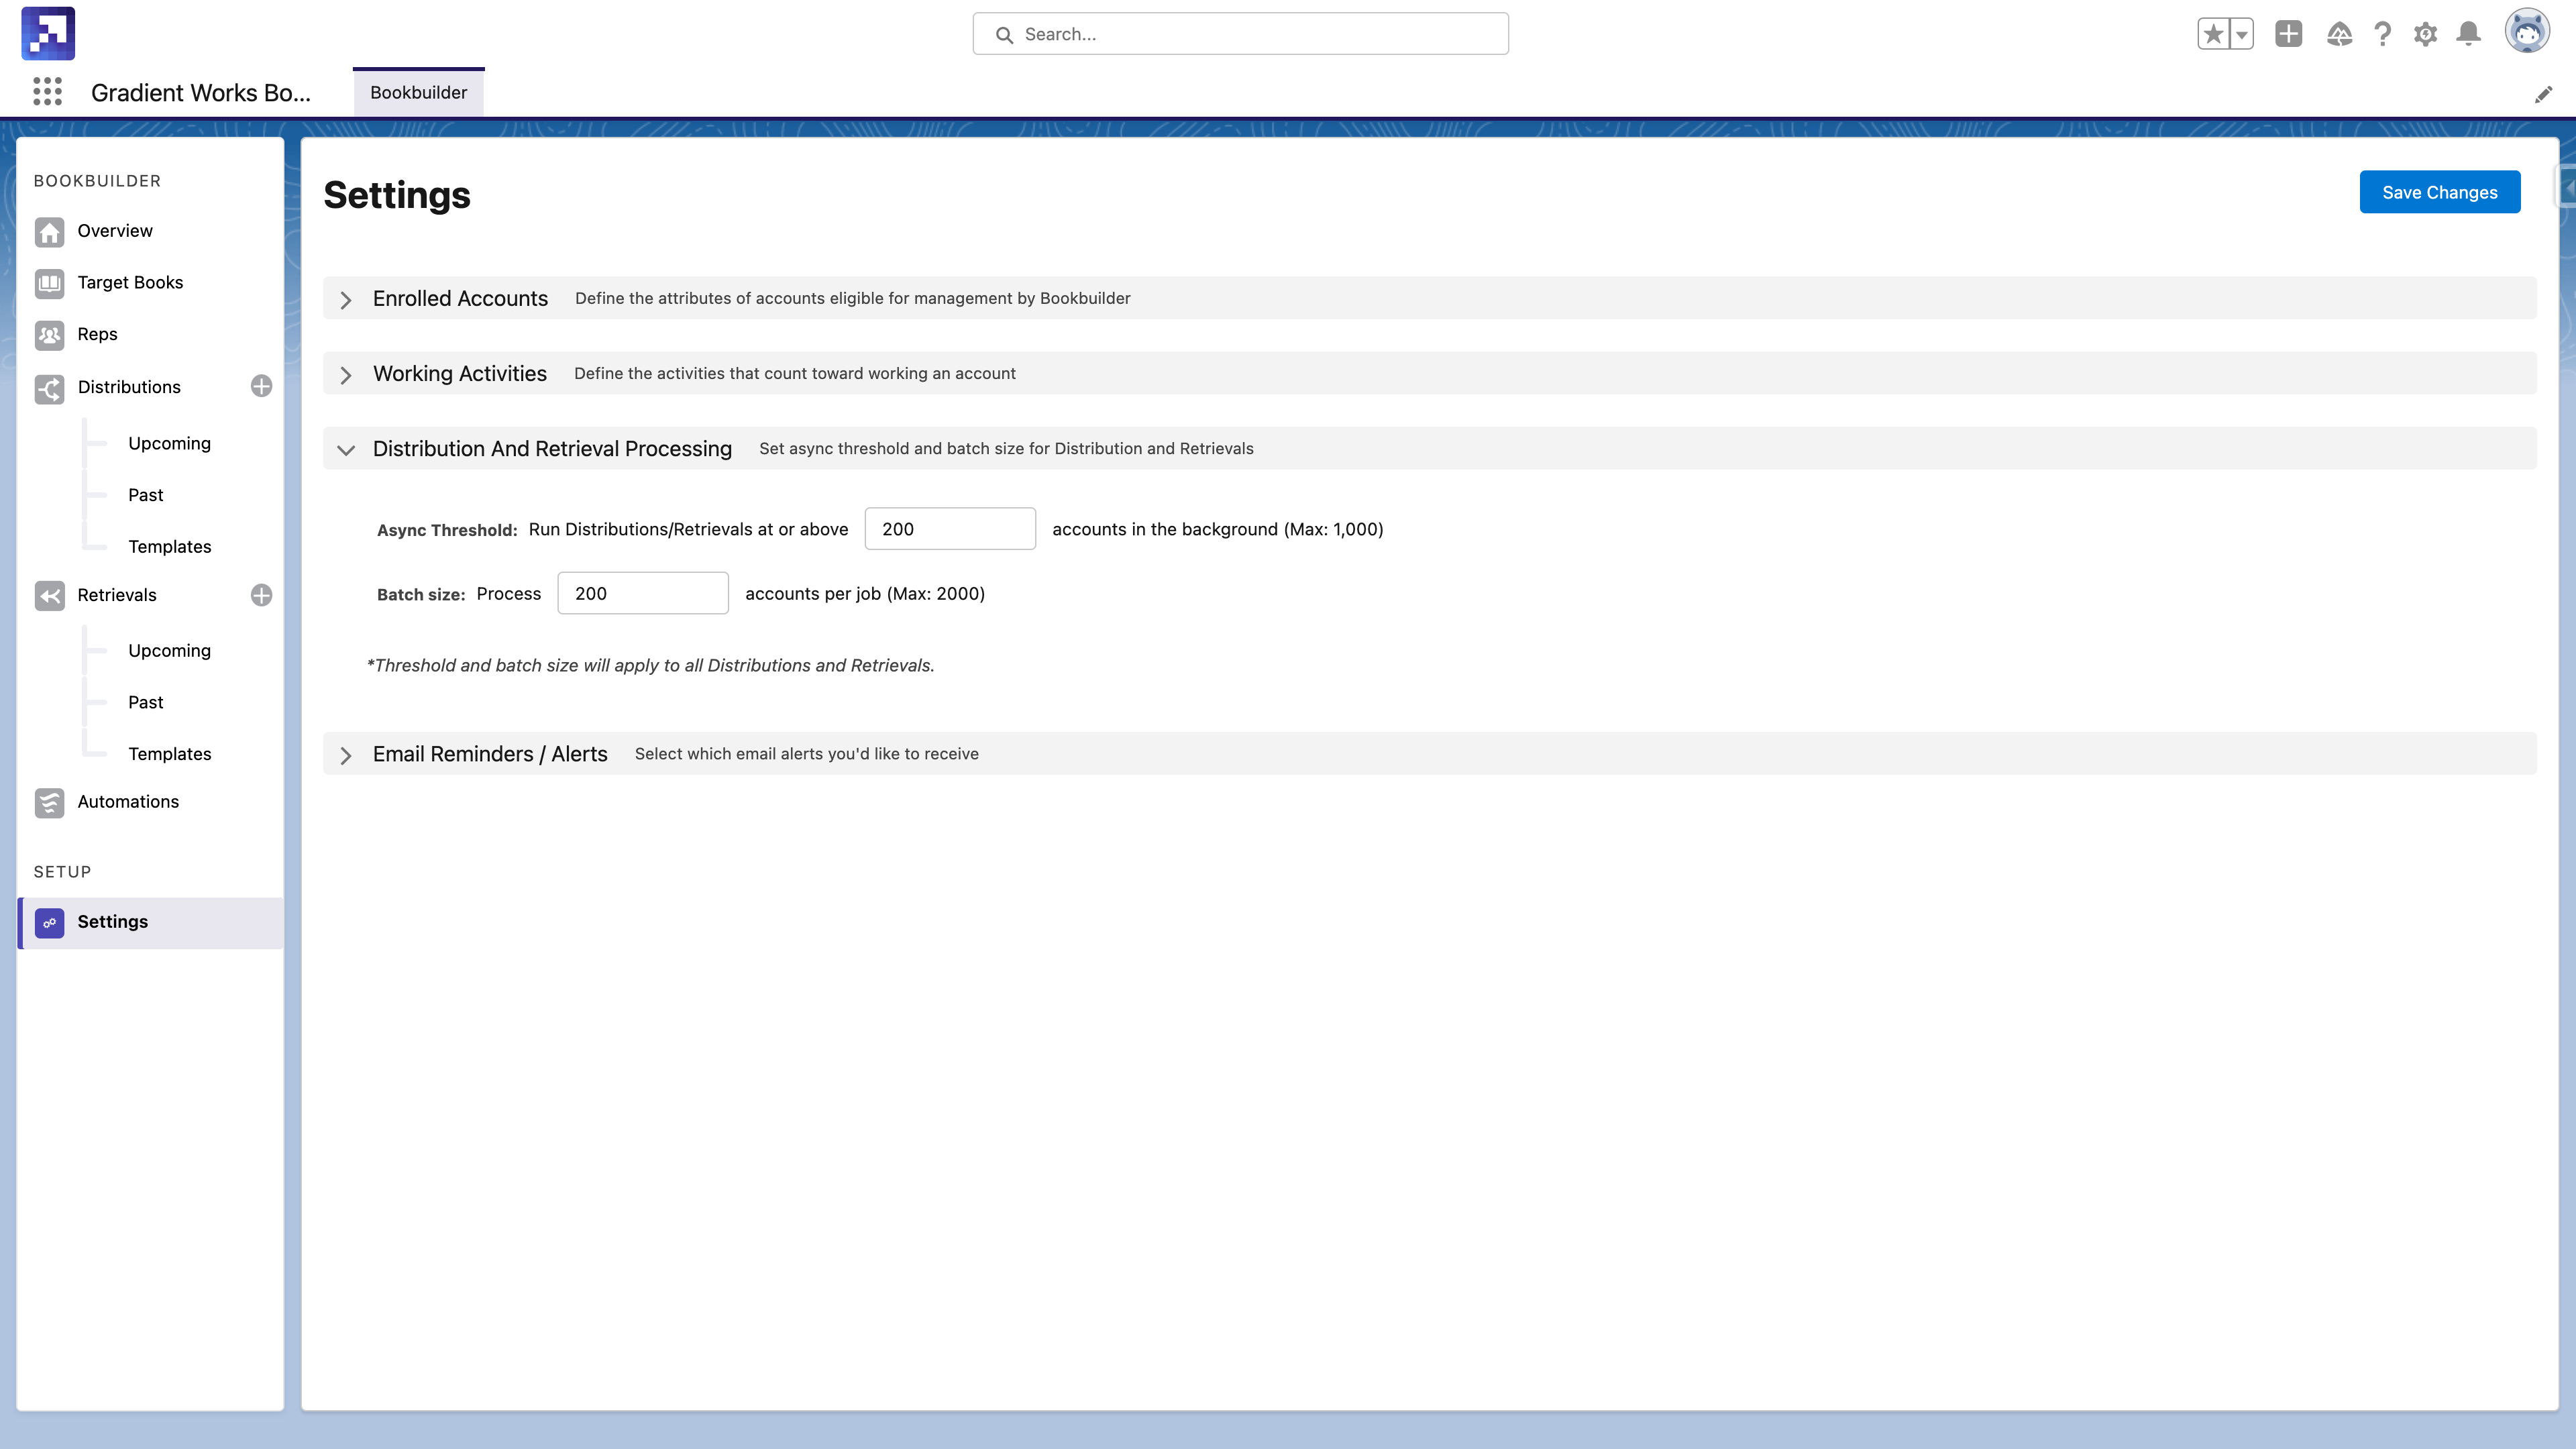Open Upcoming under Retrievals
The image size is (2576, 1449).
click(169, 651)
